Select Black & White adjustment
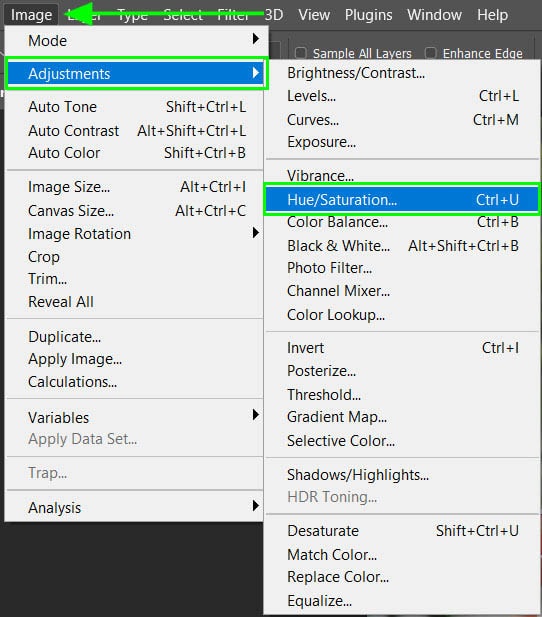542x617 pixels. click(402, 246)
